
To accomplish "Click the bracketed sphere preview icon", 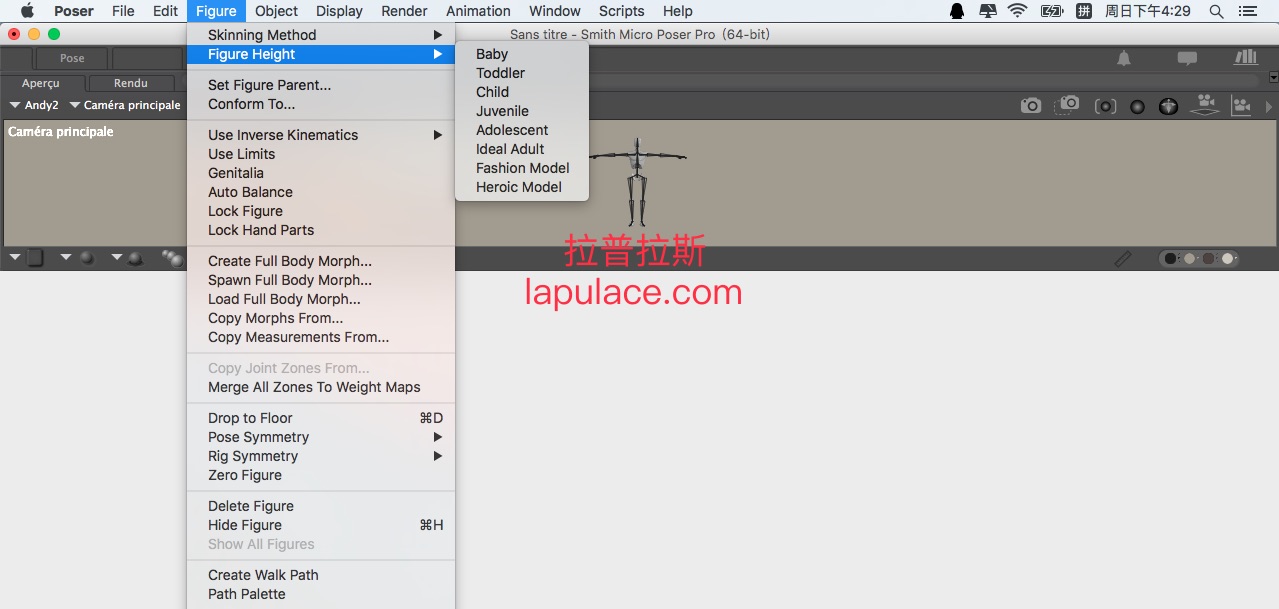I will [1105, 106].
